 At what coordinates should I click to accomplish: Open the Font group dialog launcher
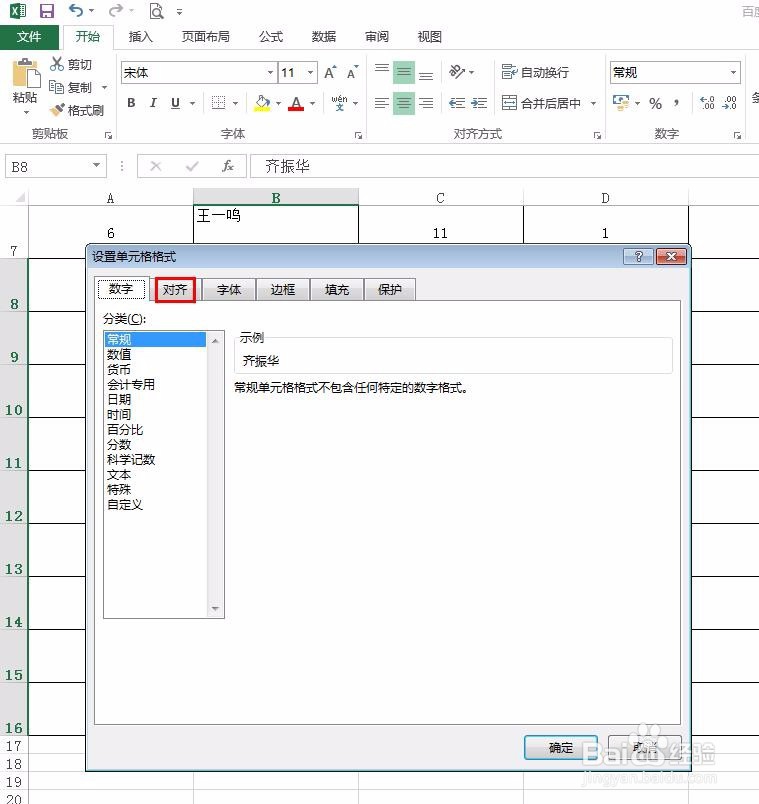tap(358, 135)
